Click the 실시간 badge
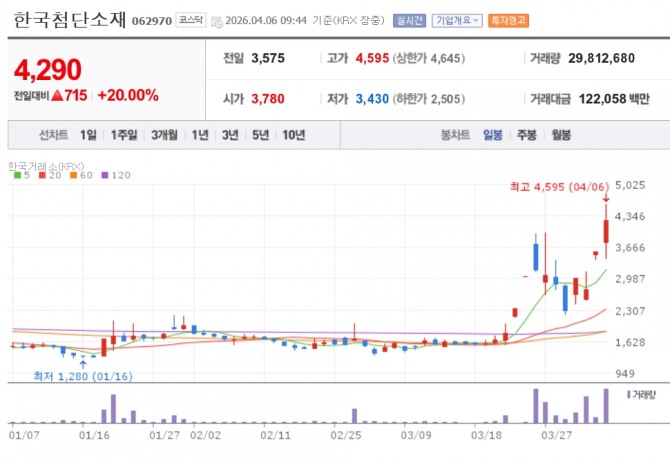Screen dimensions: 670x460 [409, 21]
